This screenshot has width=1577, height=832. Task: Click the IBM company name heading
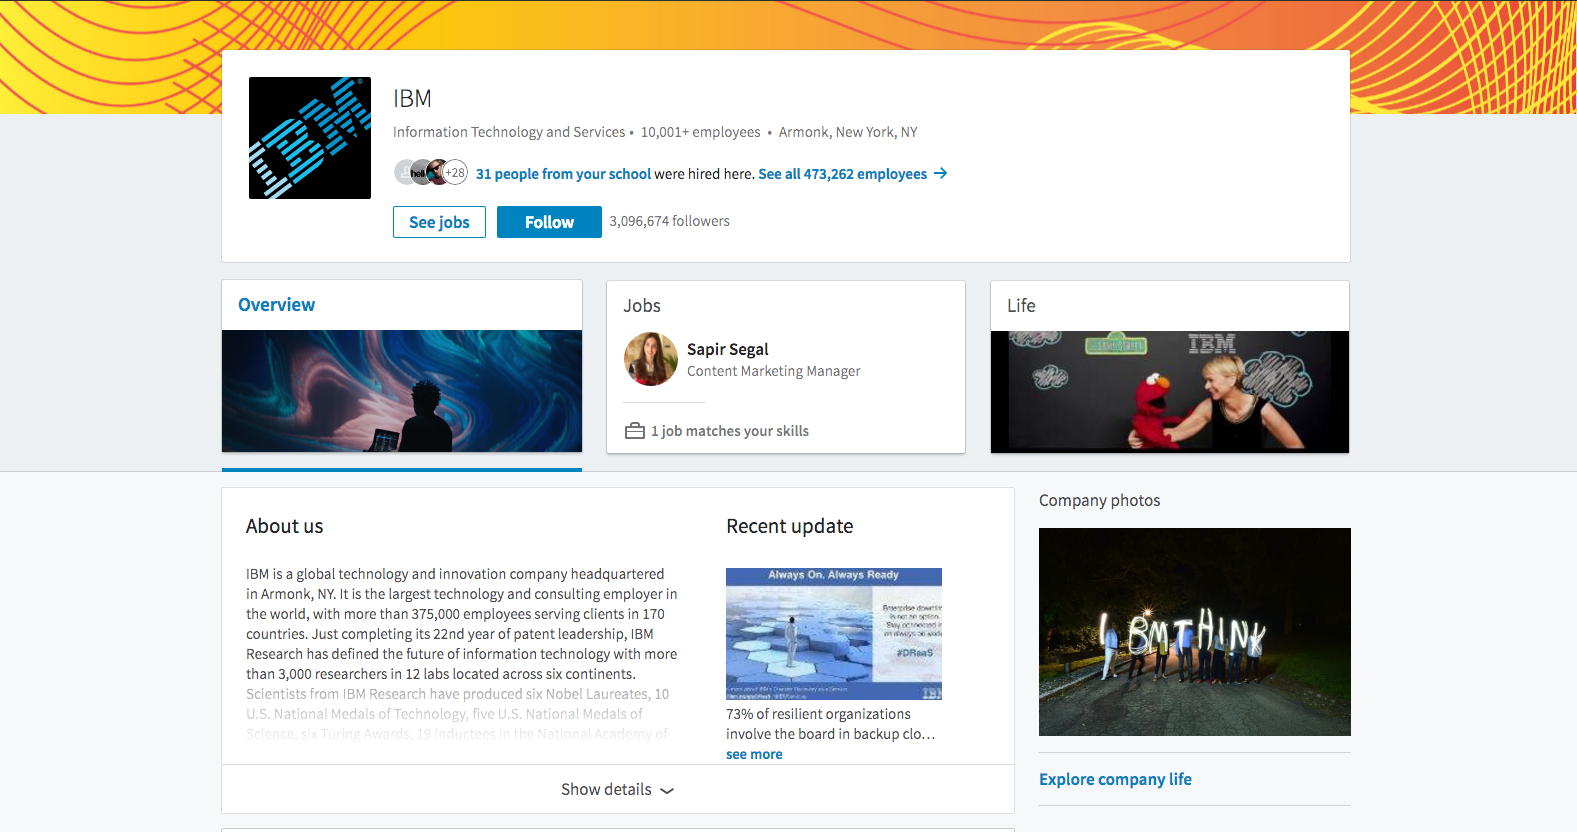tap(412, 99)
